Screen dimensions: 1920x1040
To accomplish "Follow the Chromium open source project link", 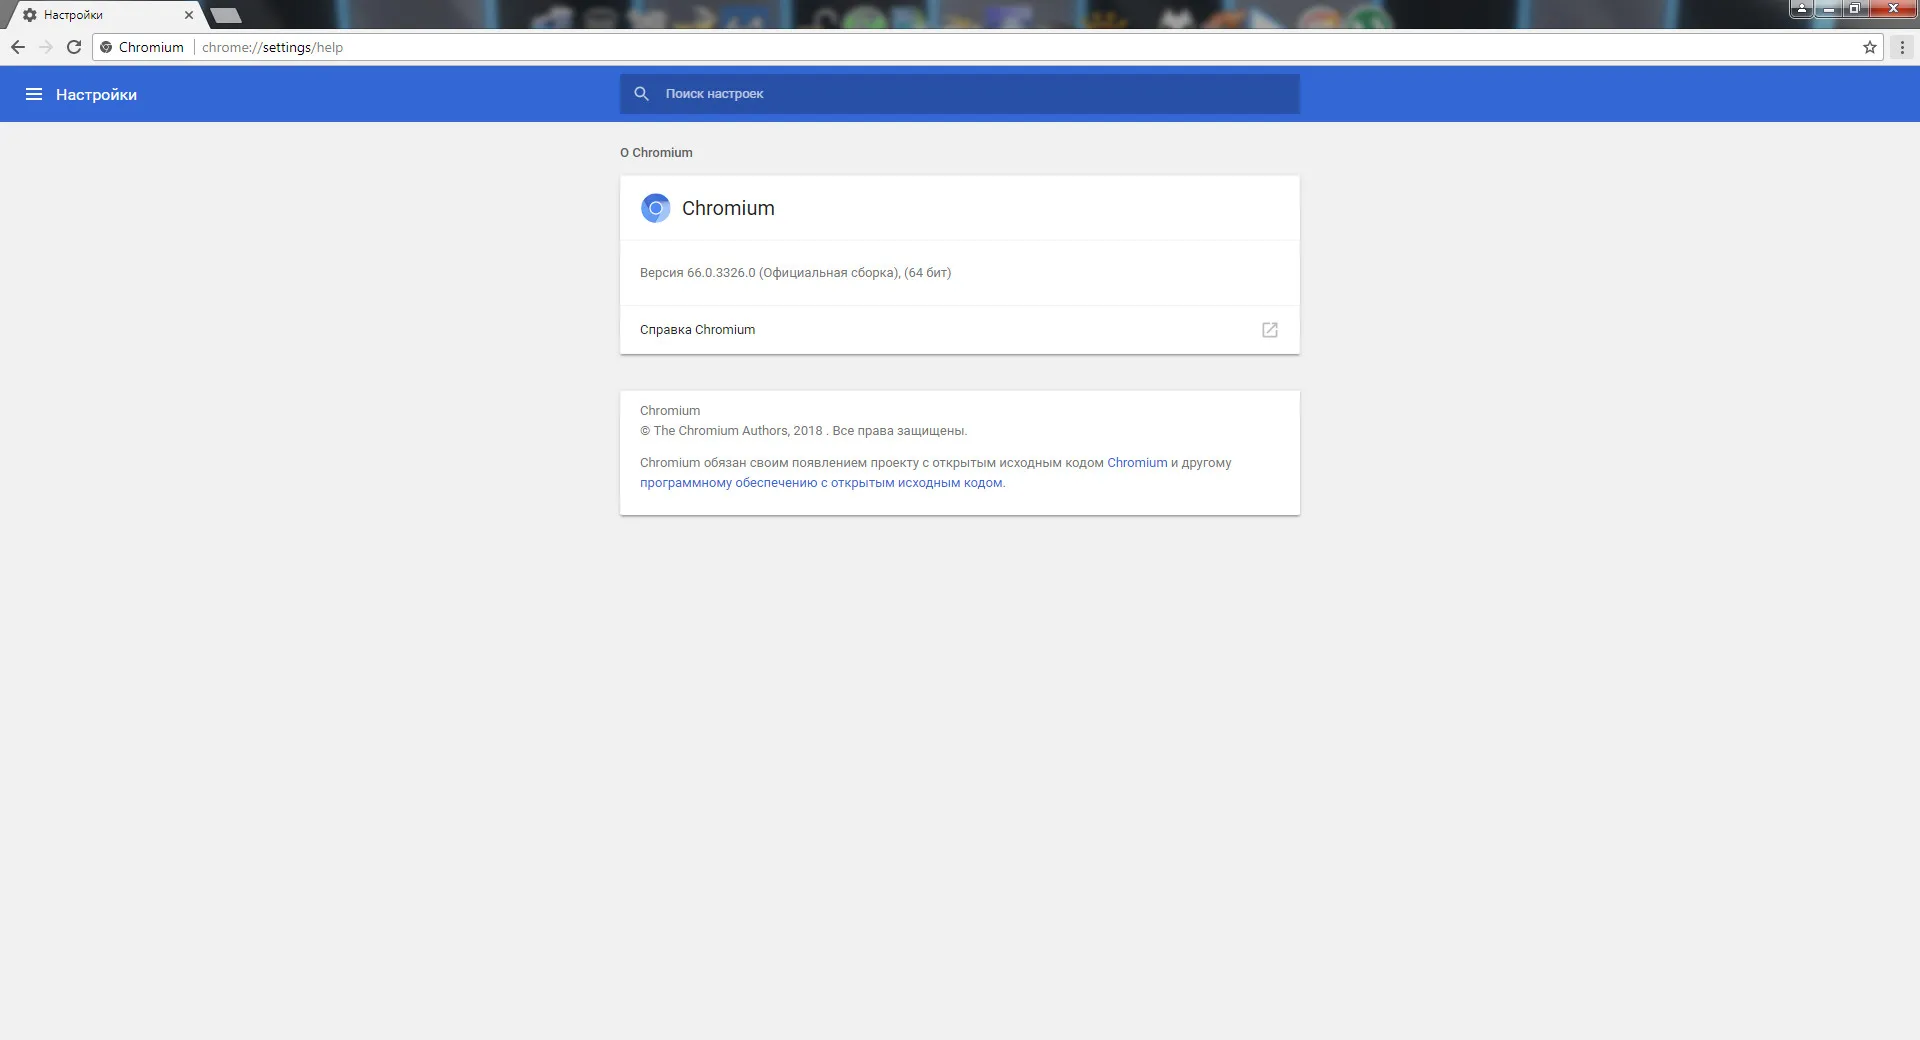I will [x=1137, y=463].
